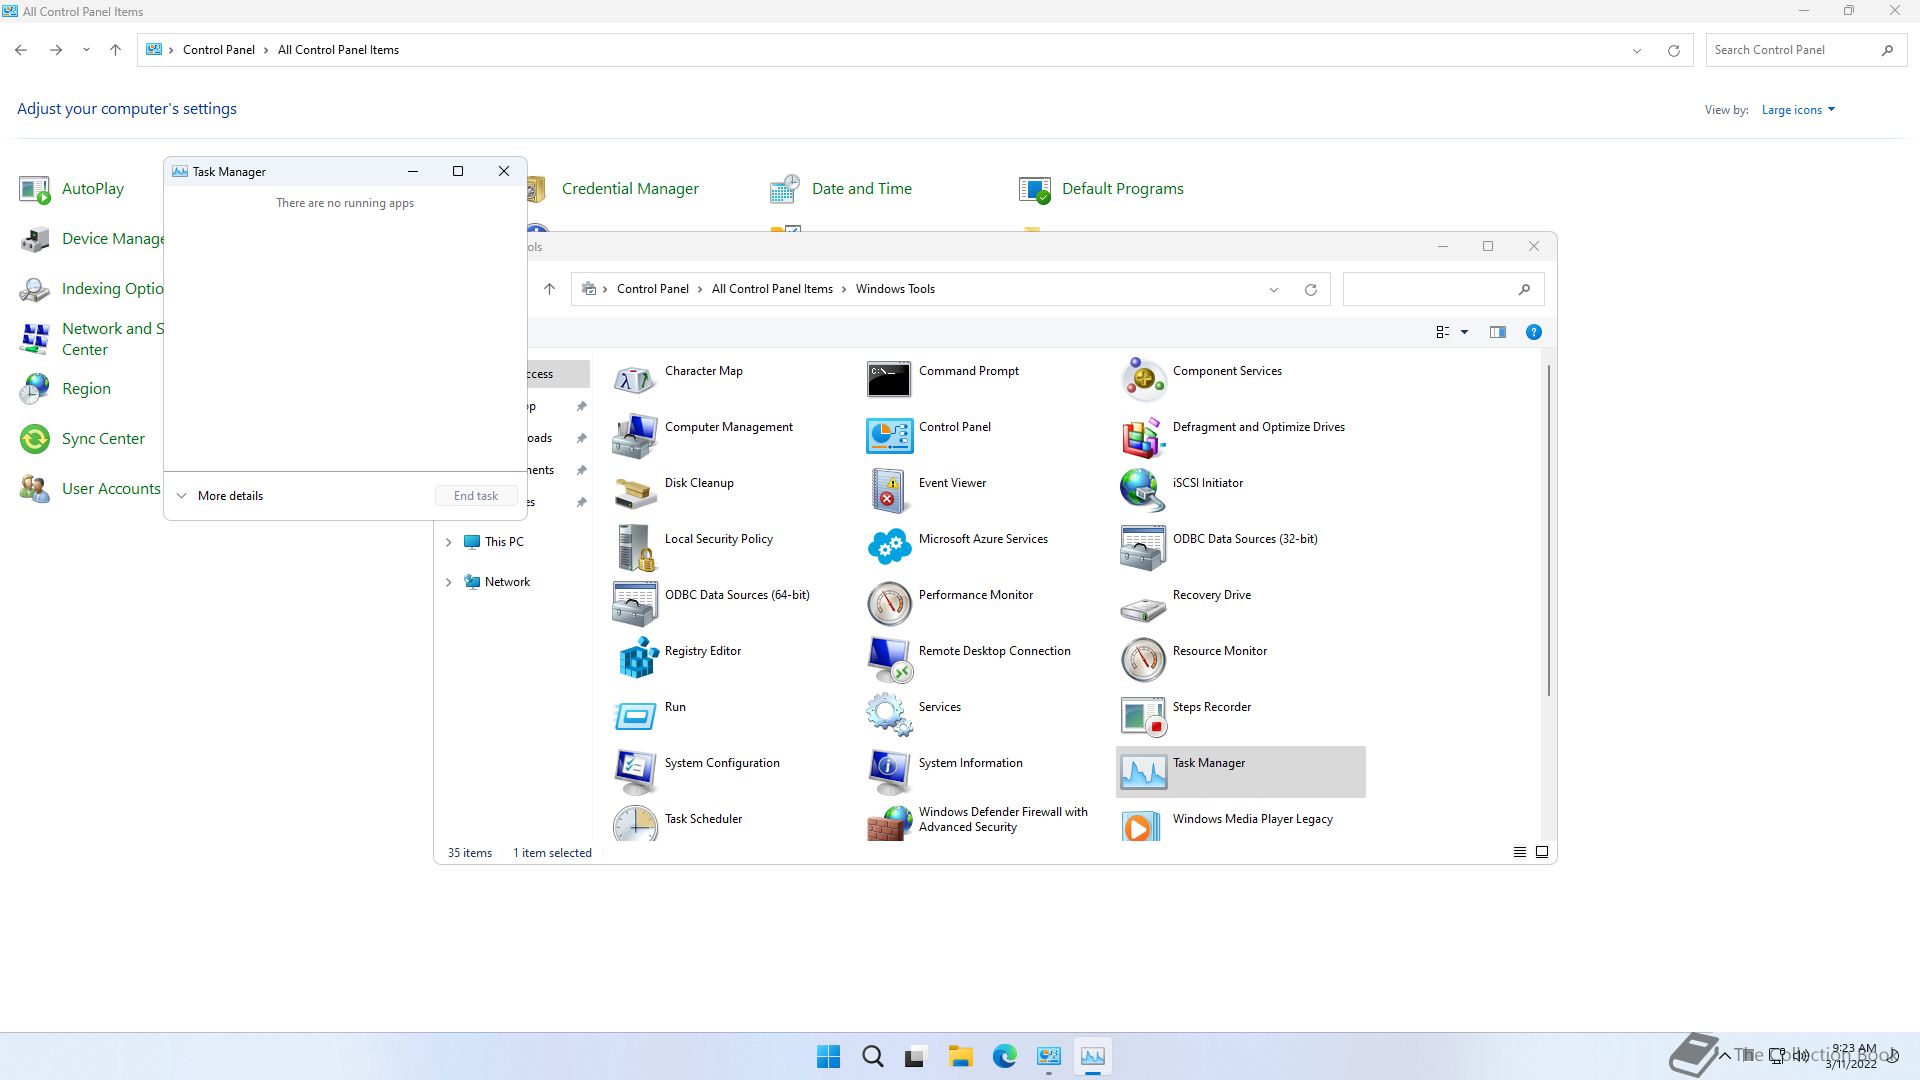This screenshot has width=1920, height=1080.
Task: Click the End task button
Action: pyautogui.click(x=476, y=496)
